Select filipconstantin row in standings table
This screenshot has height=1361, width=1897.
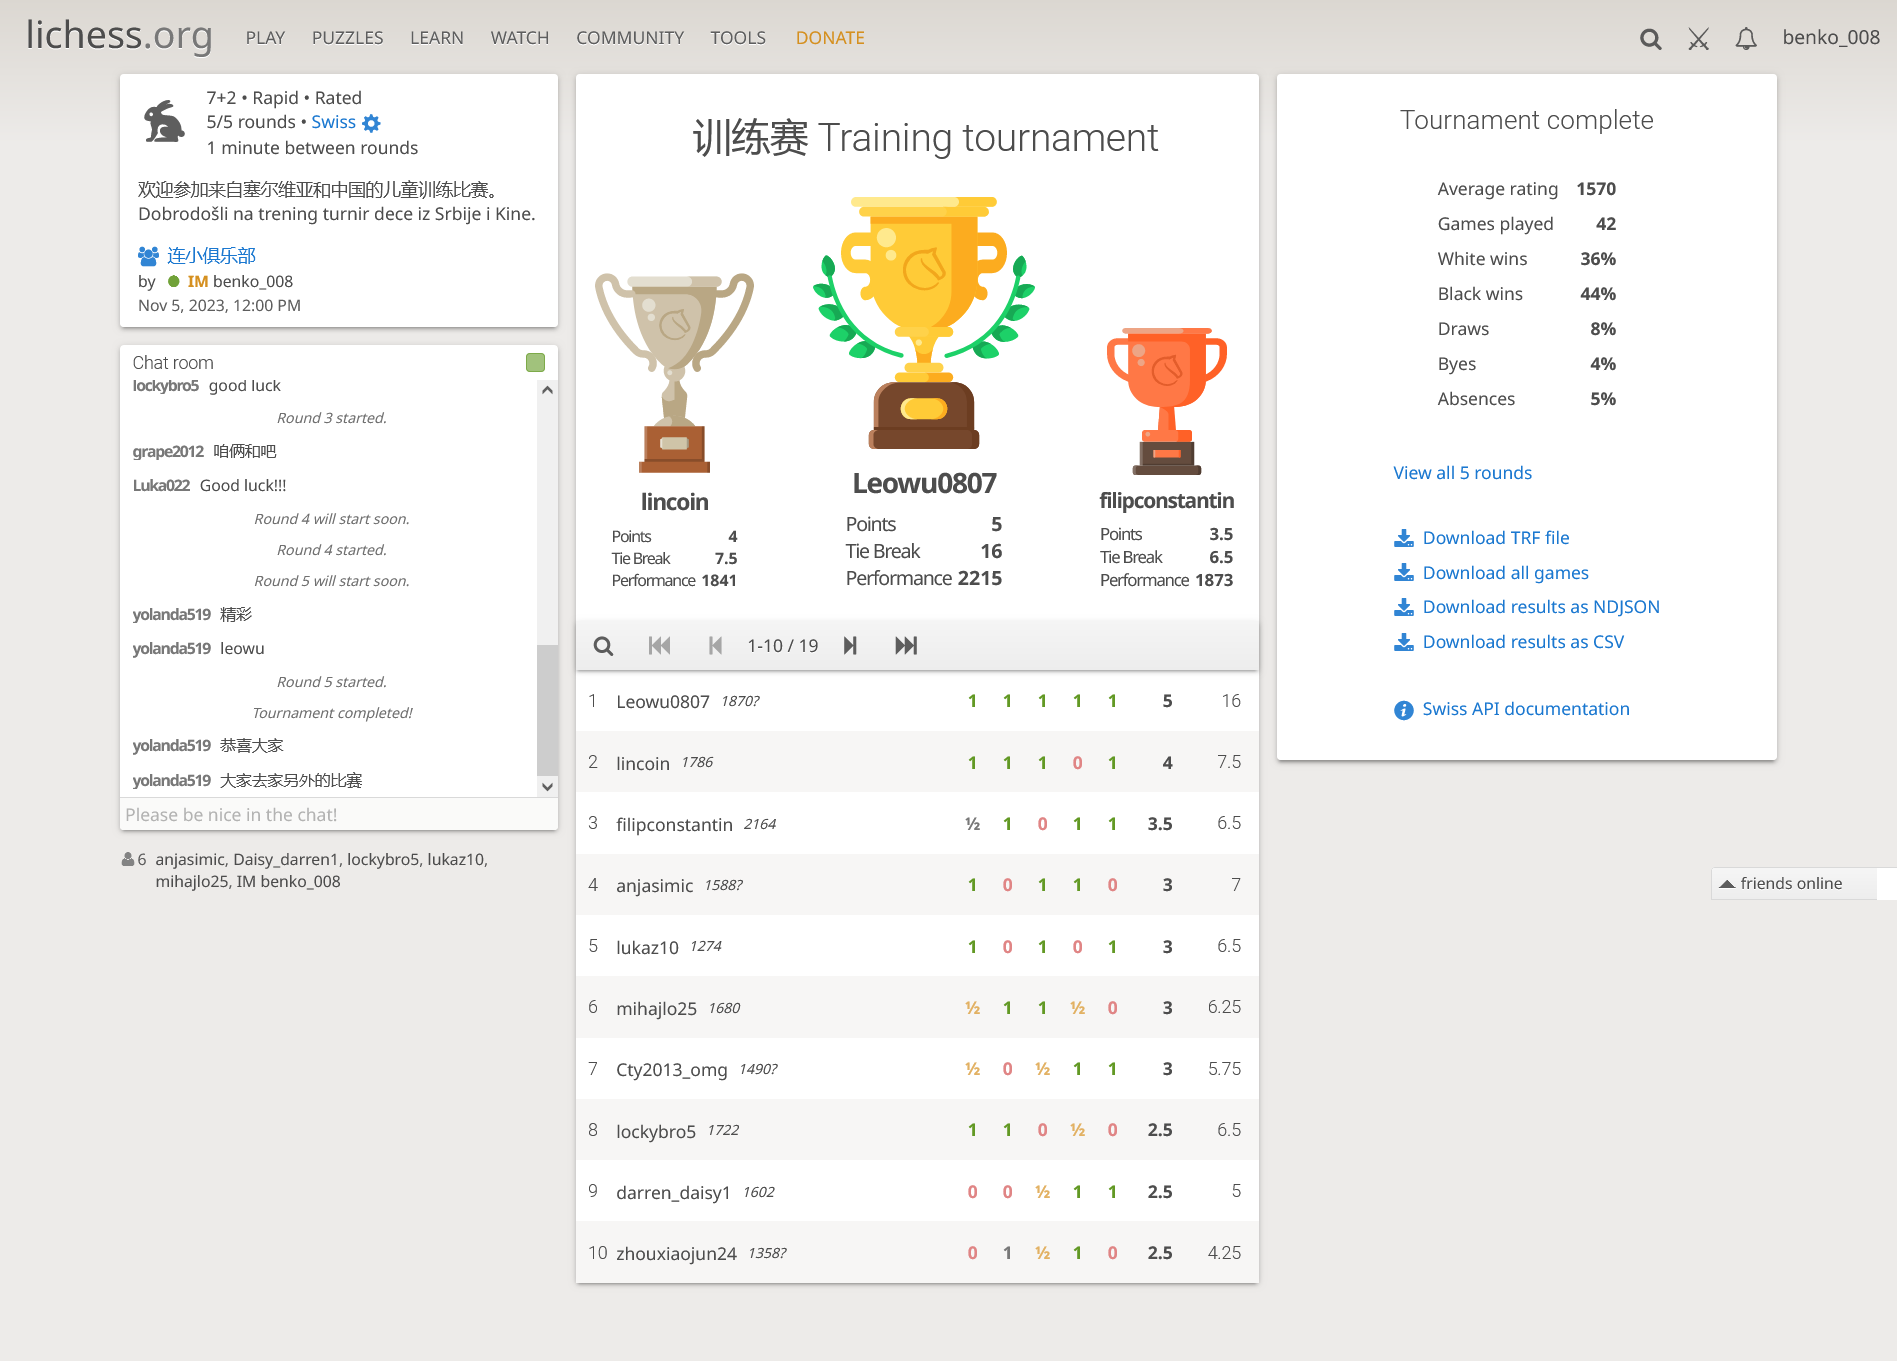(917, 824)
